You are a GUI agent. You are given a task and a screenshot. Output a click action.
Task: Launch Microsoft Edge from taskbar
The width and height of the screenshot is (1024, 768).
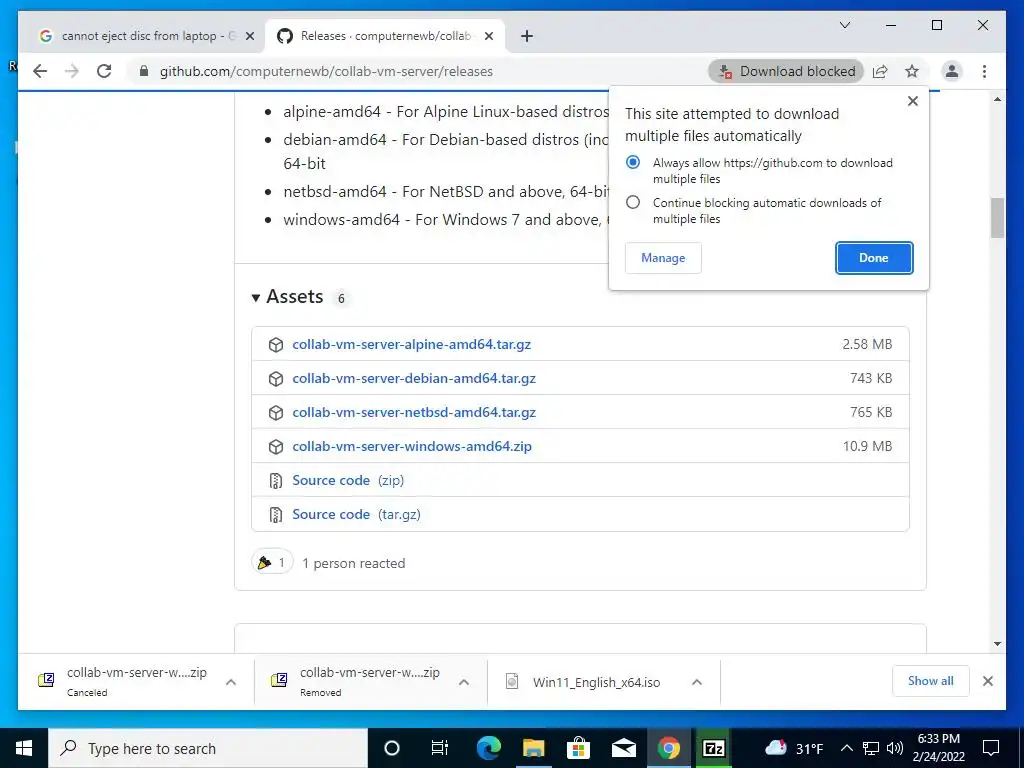click(x=488, y=748)
